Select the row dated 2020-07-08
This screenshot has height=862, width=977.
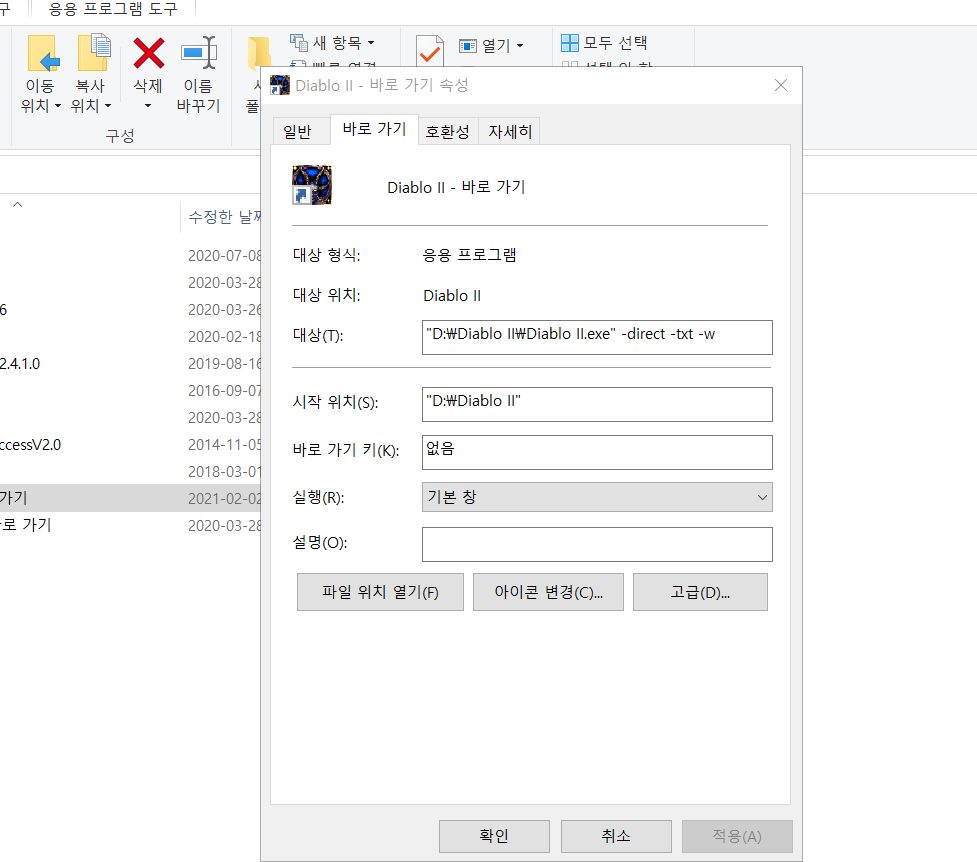[x=130, y=256]
